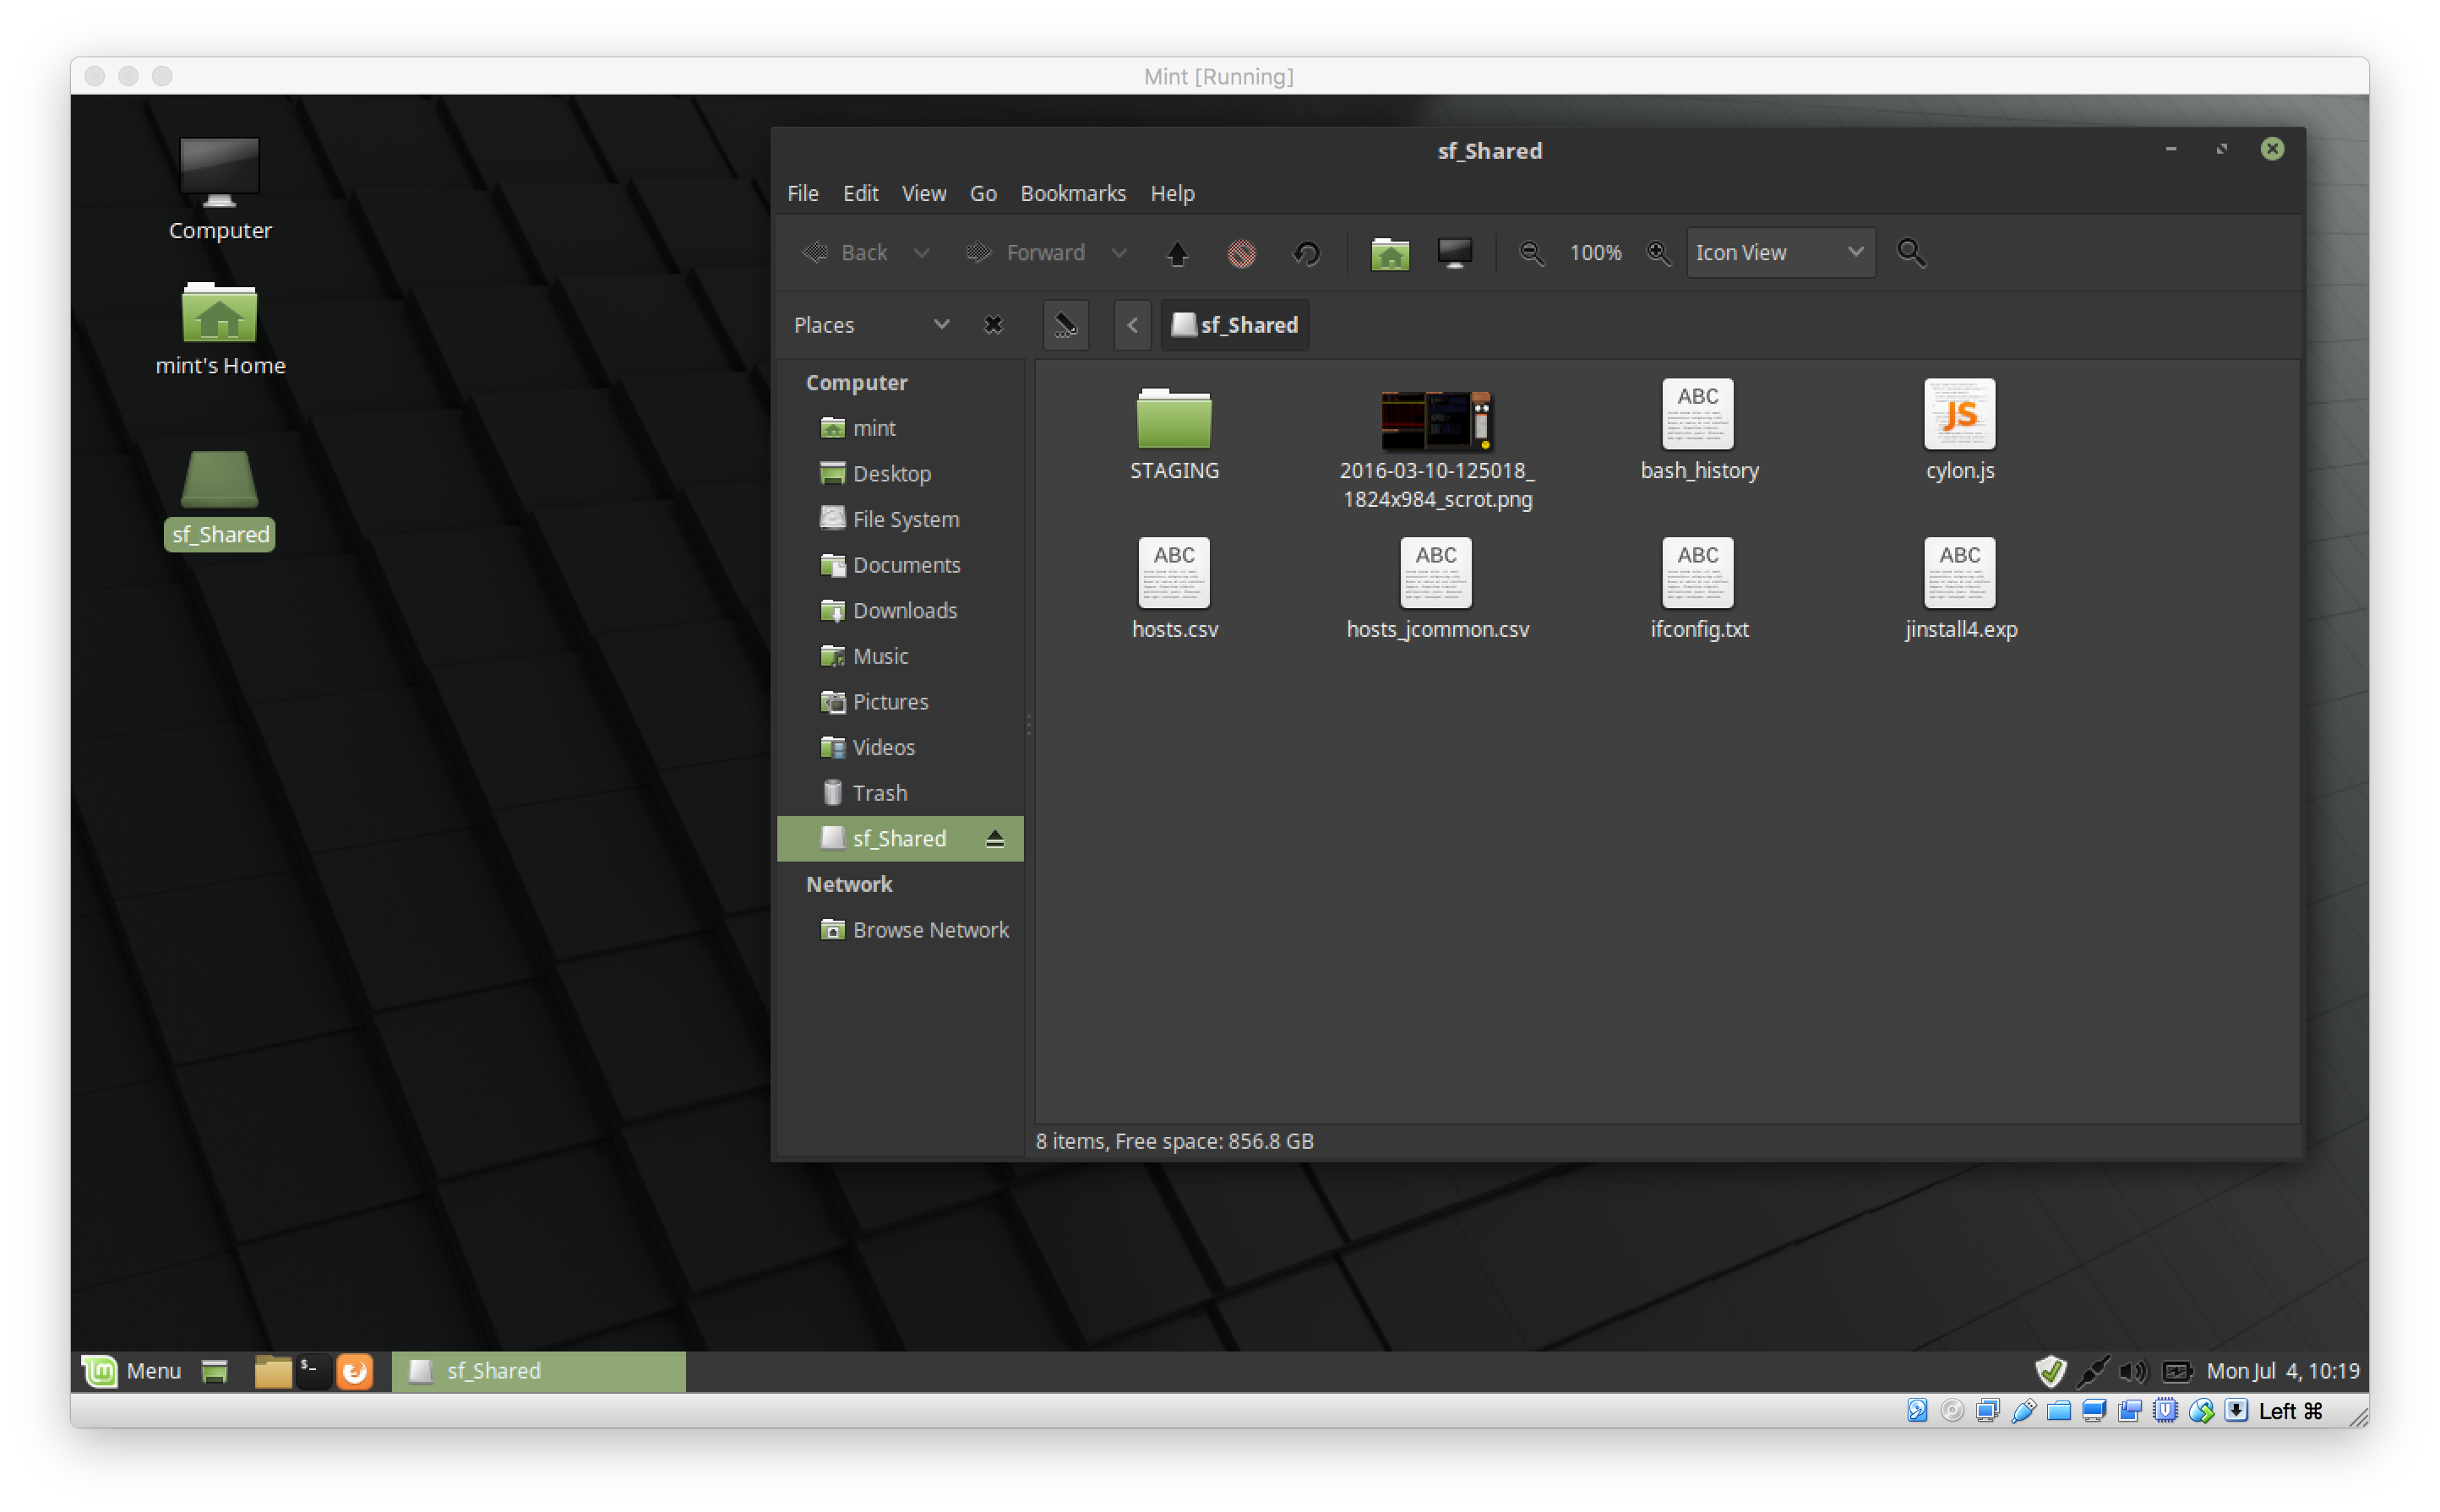Open file search magnifier
The width and height of the screenshot is (2440, 1512).
coord(1911,253)
